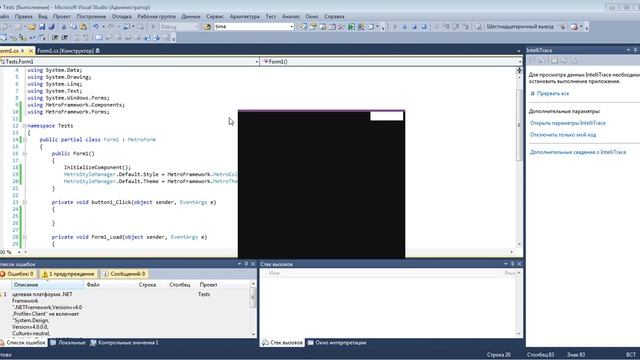The height and width of the screenshot is (360, 640).
Task: Click the Navigate Backward toolbar icon
Action: pyautogui.click(x=127, y=27)
